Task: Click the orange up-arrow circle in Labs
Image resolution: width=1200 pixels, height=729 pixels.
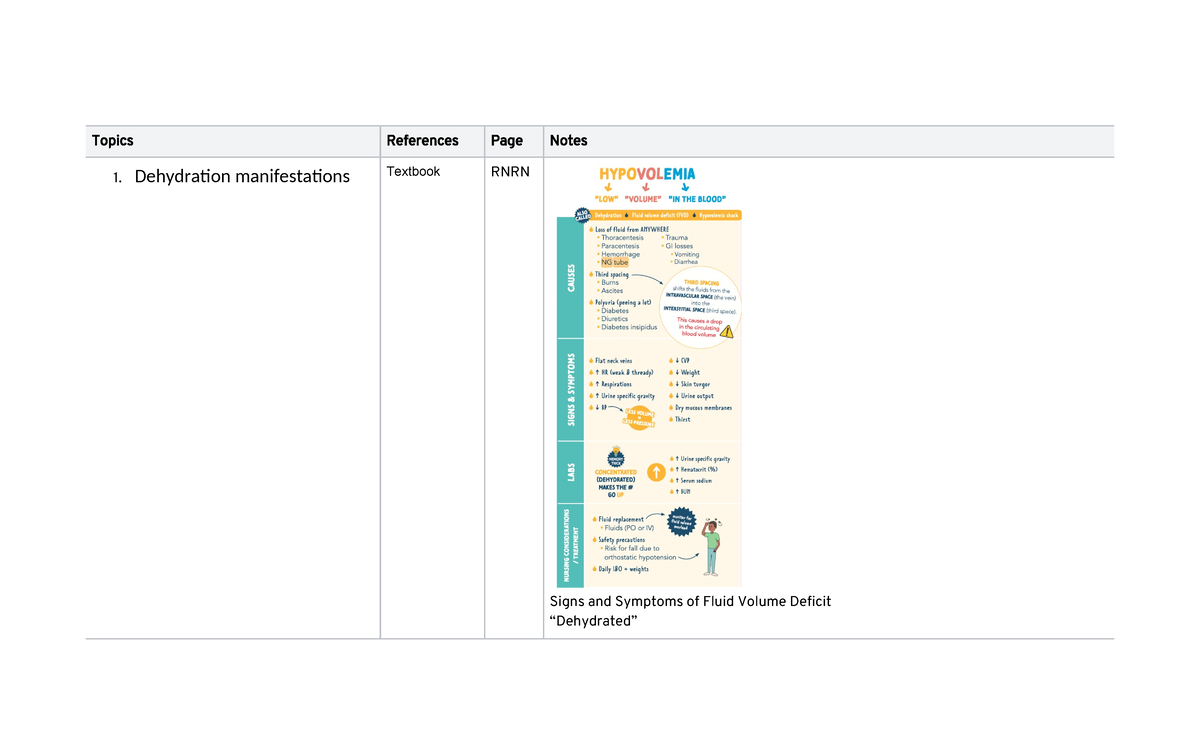Action: [x=656, y=472]
